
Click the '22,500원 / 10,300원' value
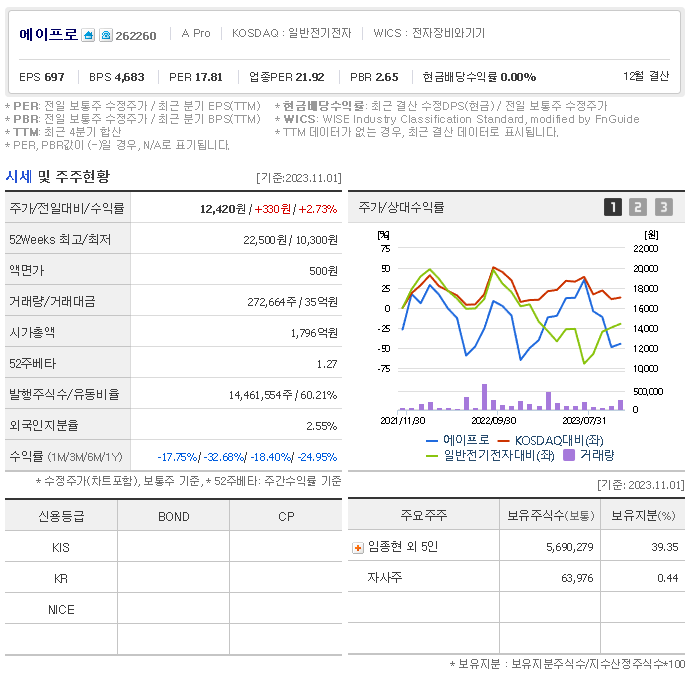tap(290, 240)
